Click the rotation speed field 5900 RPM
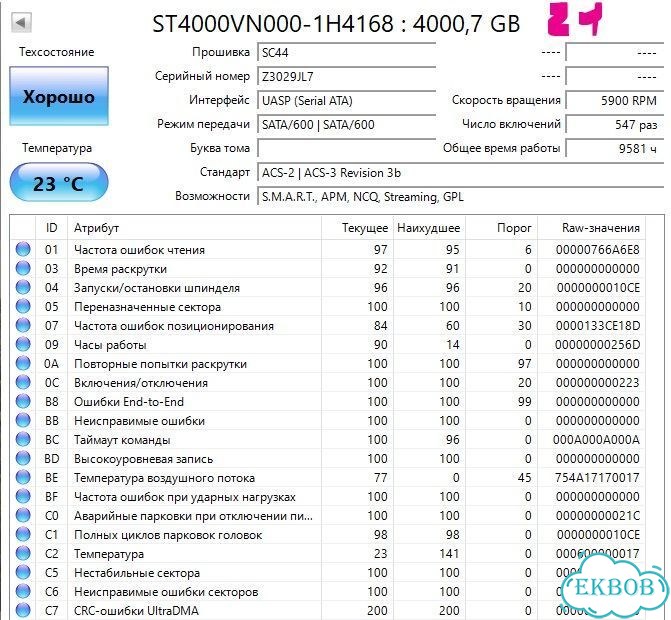The width and height of the screenshot is (671, 620). [x=615, y=101]
